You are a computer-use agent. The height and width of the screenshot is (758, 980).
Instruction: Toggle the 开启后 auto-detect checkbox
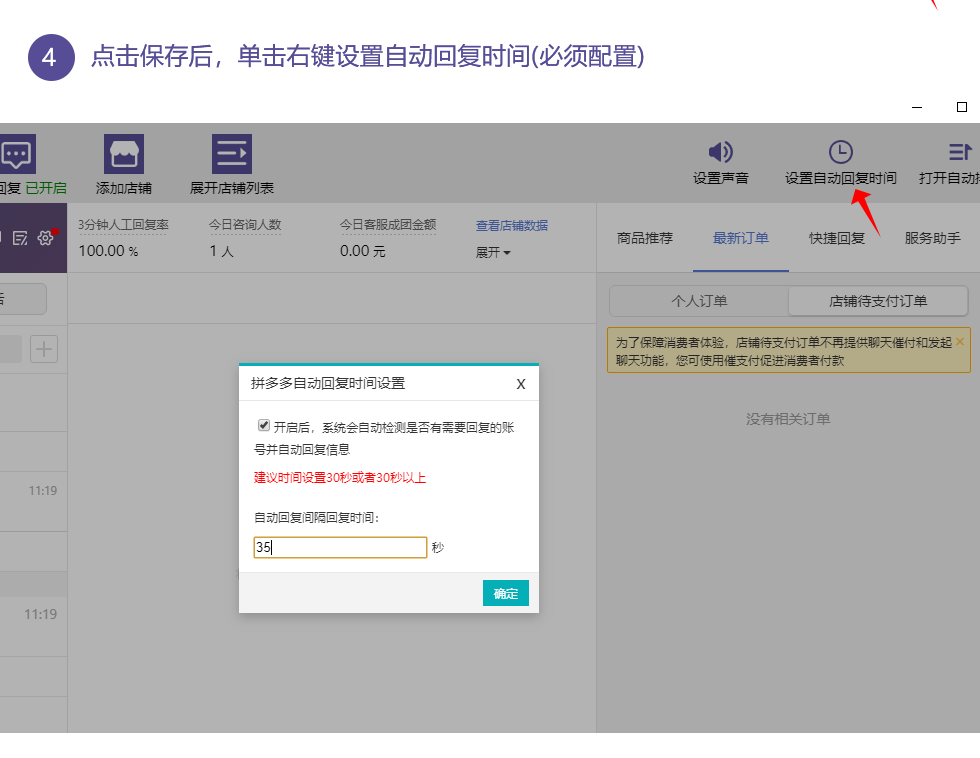point(264,426)
